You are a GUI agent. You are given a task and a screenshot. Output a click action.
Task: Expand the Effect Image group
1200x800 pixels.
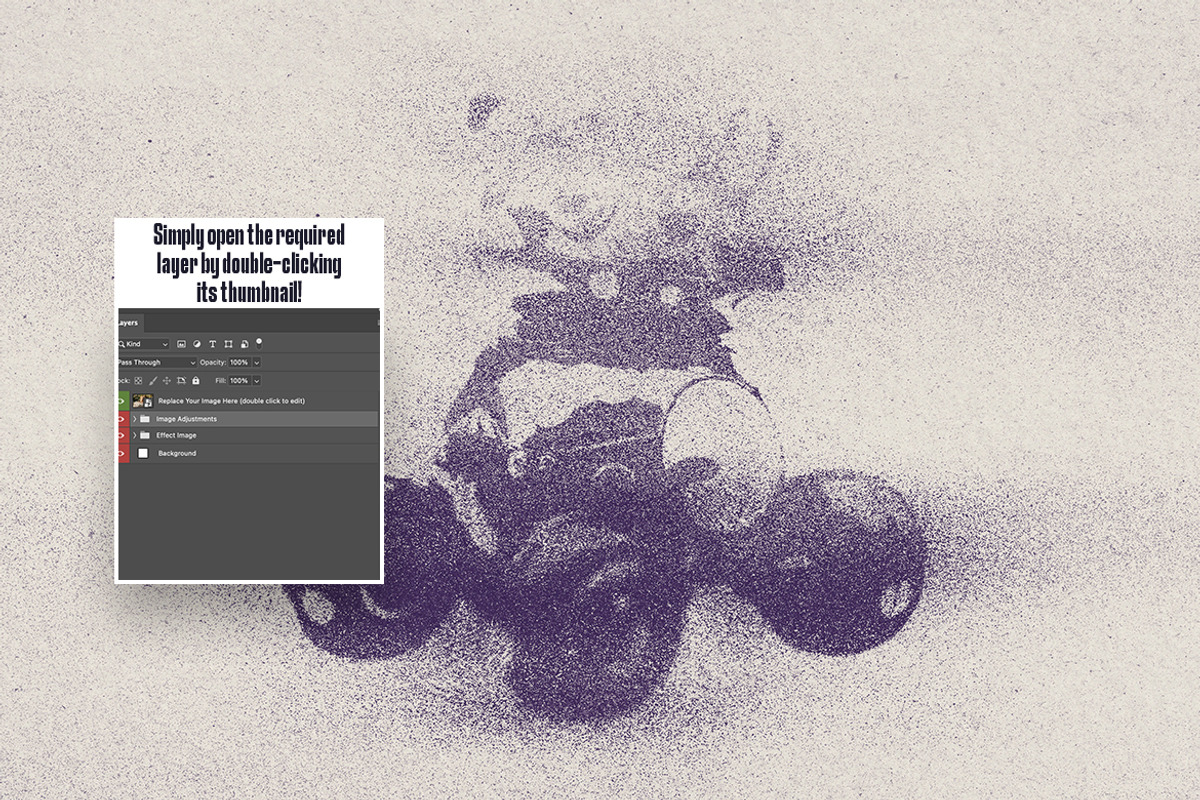point(134,436)
